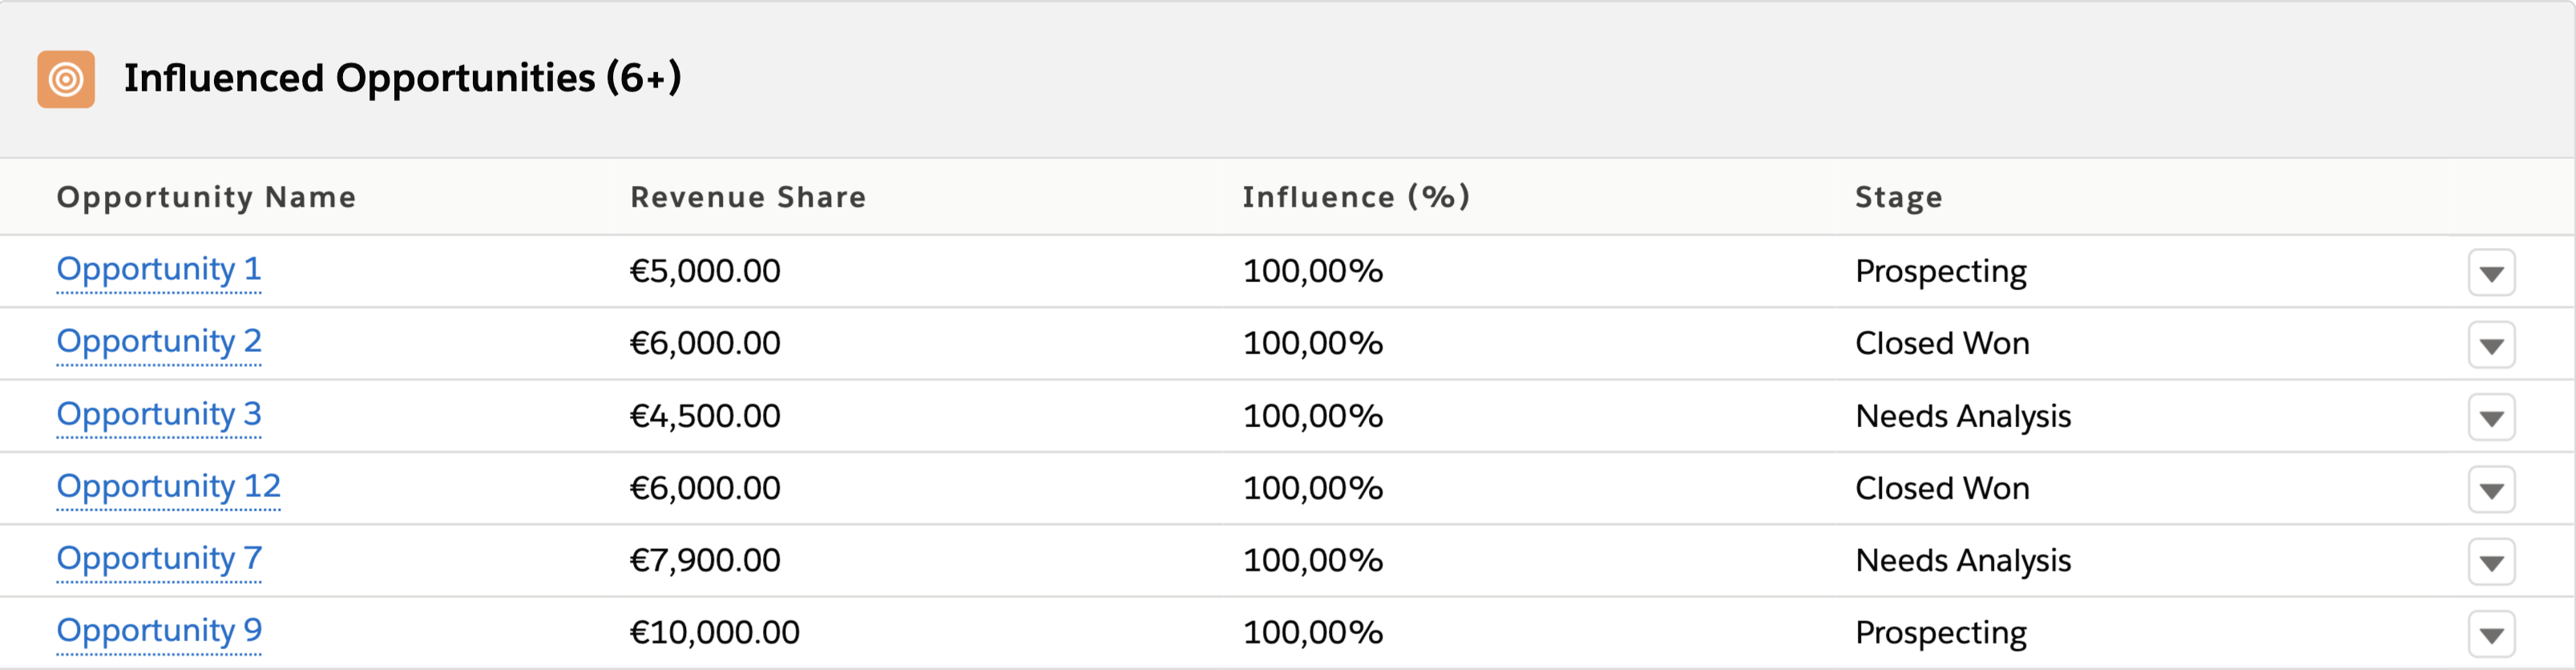This screenshot has height=670, width=2576.
Task: Click the Influence (%) column header
Action: point(1356,197)
